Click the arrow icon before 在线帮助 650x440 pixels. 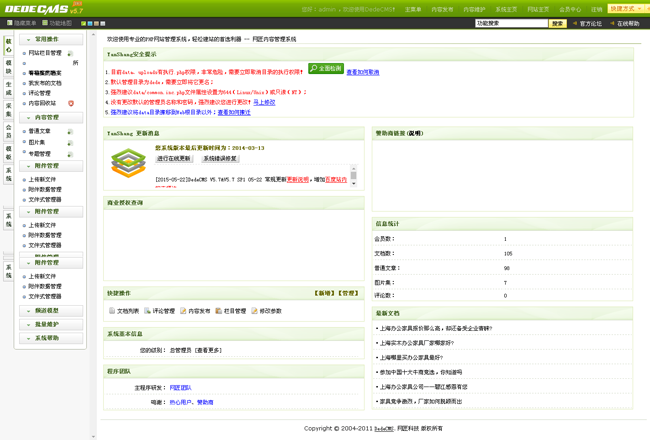(612, 24)
